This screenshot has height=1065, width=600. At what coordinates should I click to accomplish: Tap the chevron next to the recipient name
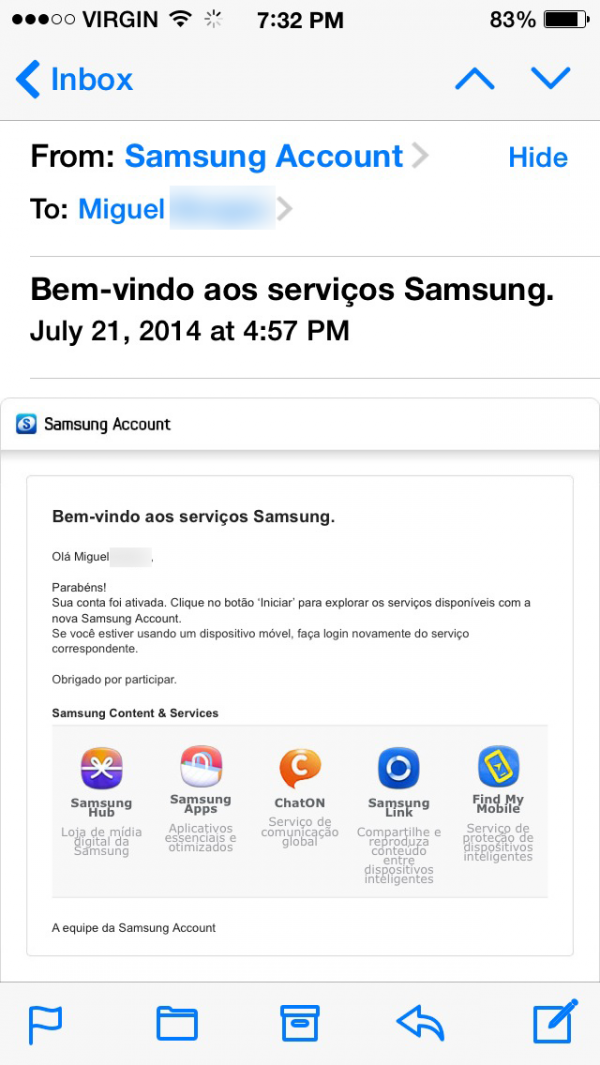click(285, 209)
